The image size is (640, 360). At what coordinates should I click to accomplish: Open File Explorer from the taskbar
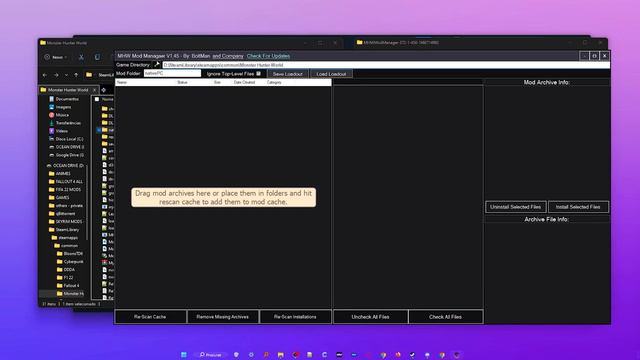point(280,355)
